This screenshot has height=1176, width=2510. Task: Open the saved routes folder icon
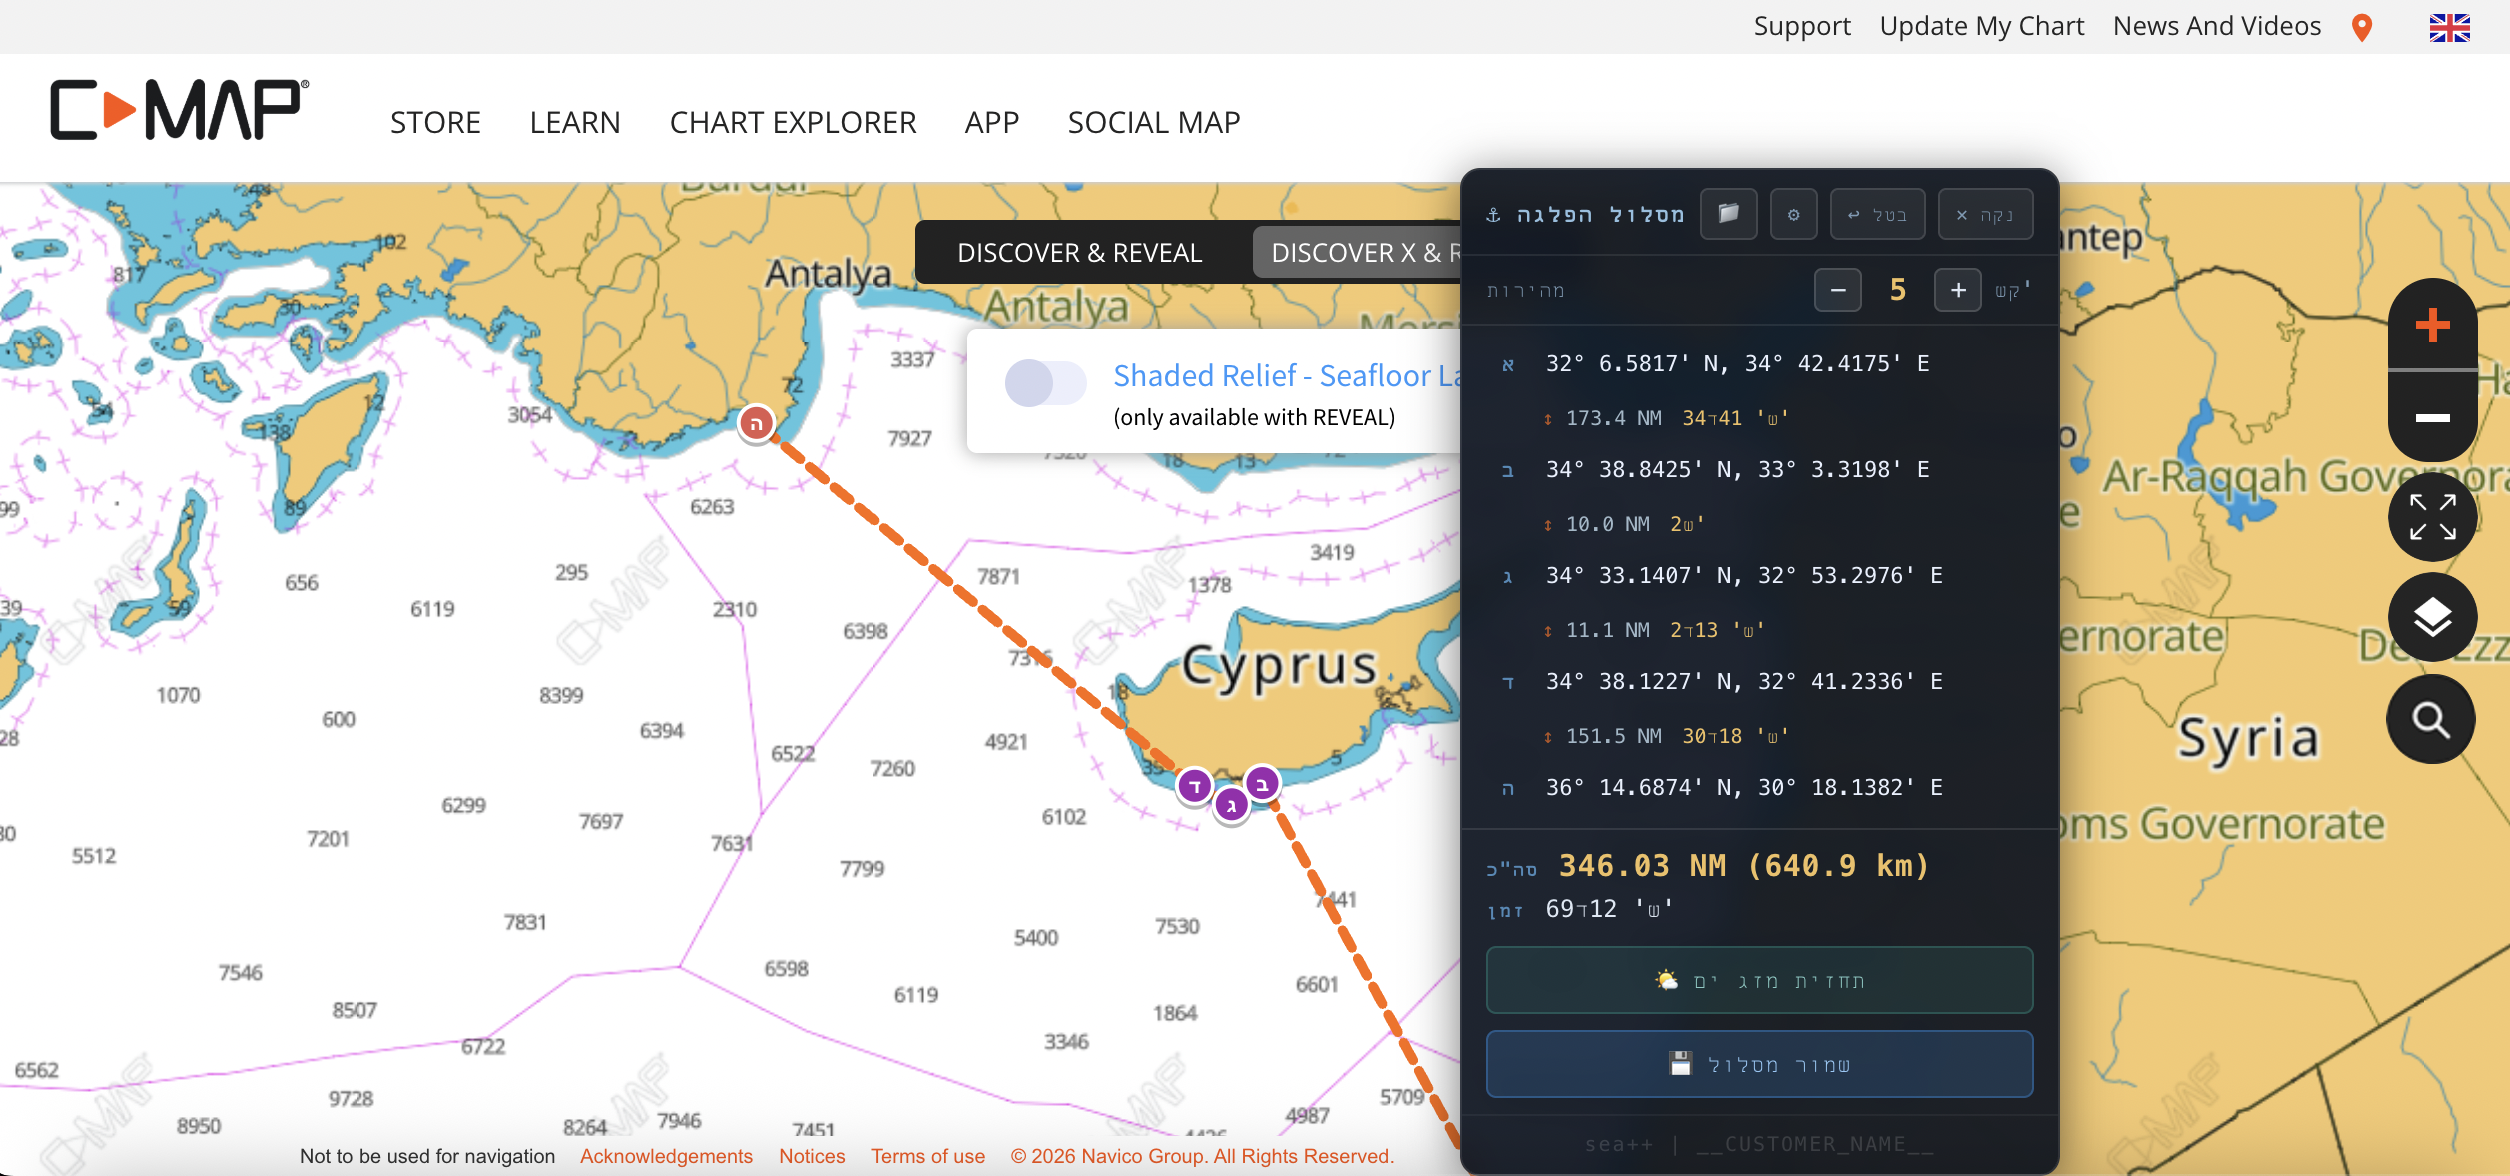coord(1729,214)
